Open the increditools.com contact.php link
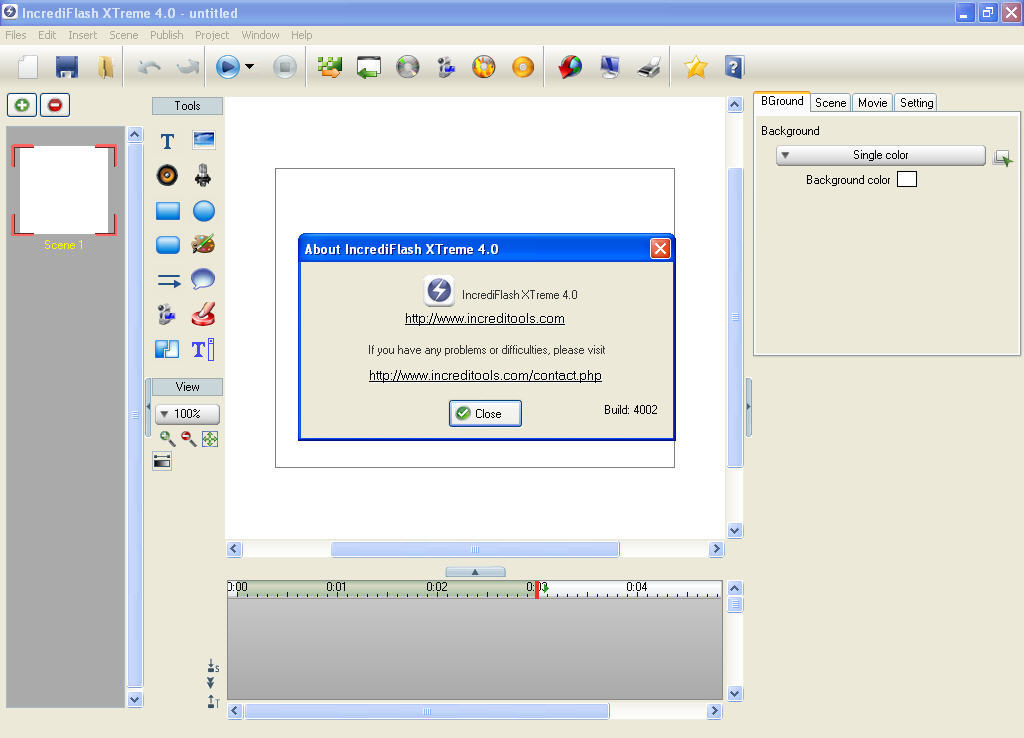The image size is (1024, 738). tap(485, 376)
